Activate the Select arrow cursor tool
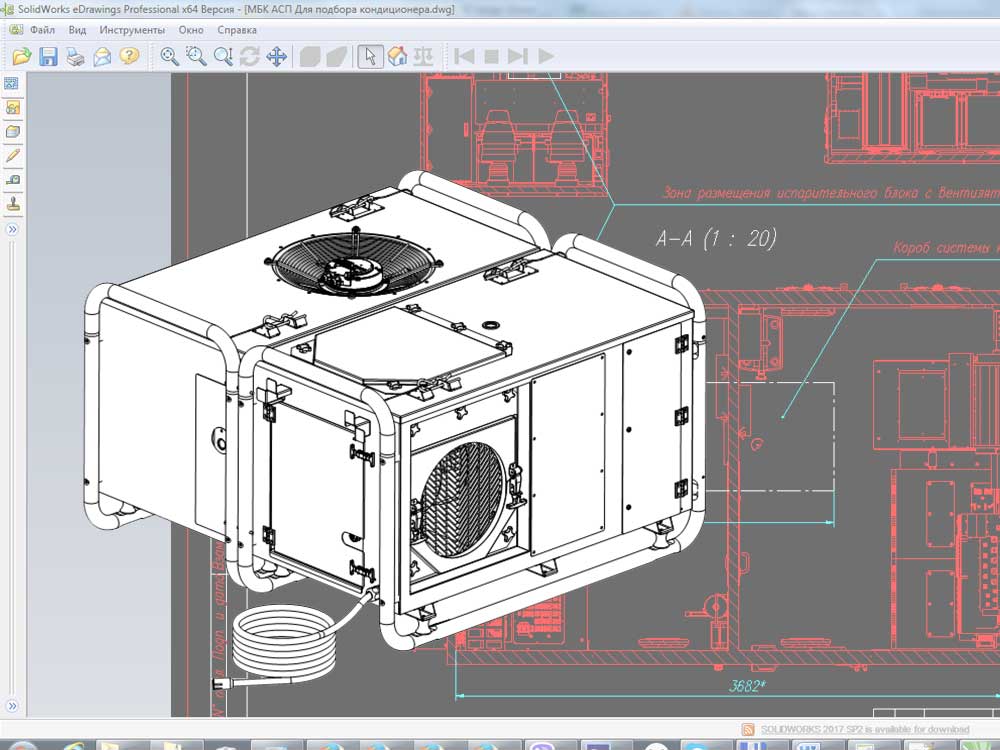Viewport: 1000px width, 750px height. pyautogui.click(x=370, y=56)
